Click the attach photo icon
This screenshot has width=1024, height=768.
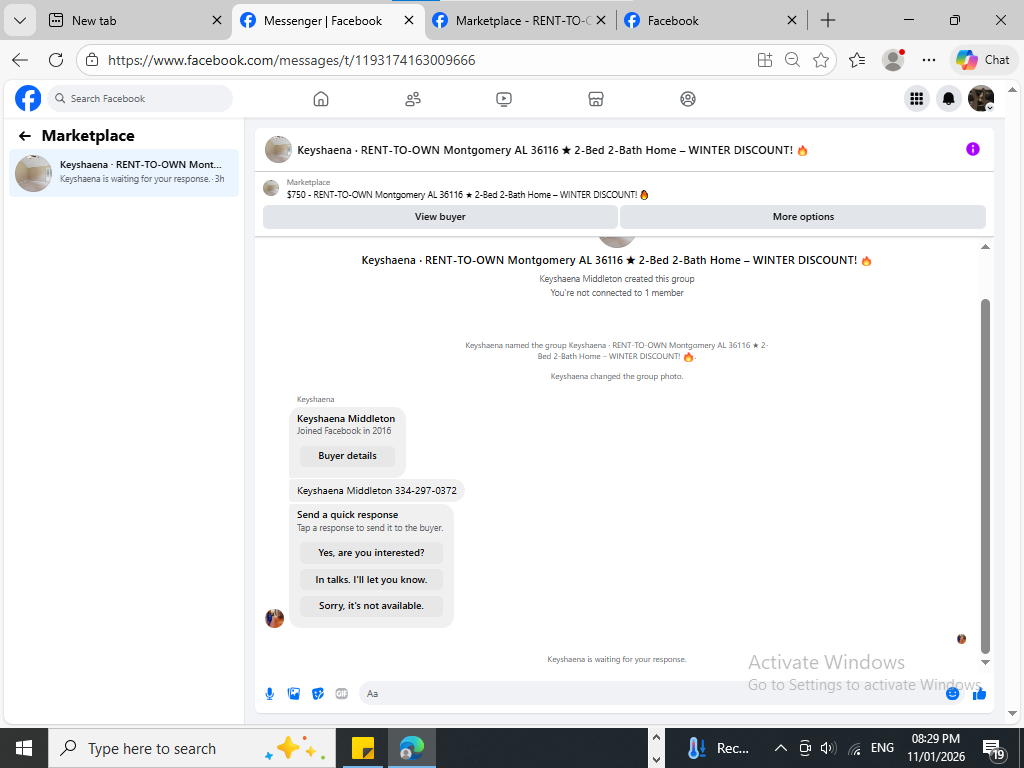[x=294, y=694]
